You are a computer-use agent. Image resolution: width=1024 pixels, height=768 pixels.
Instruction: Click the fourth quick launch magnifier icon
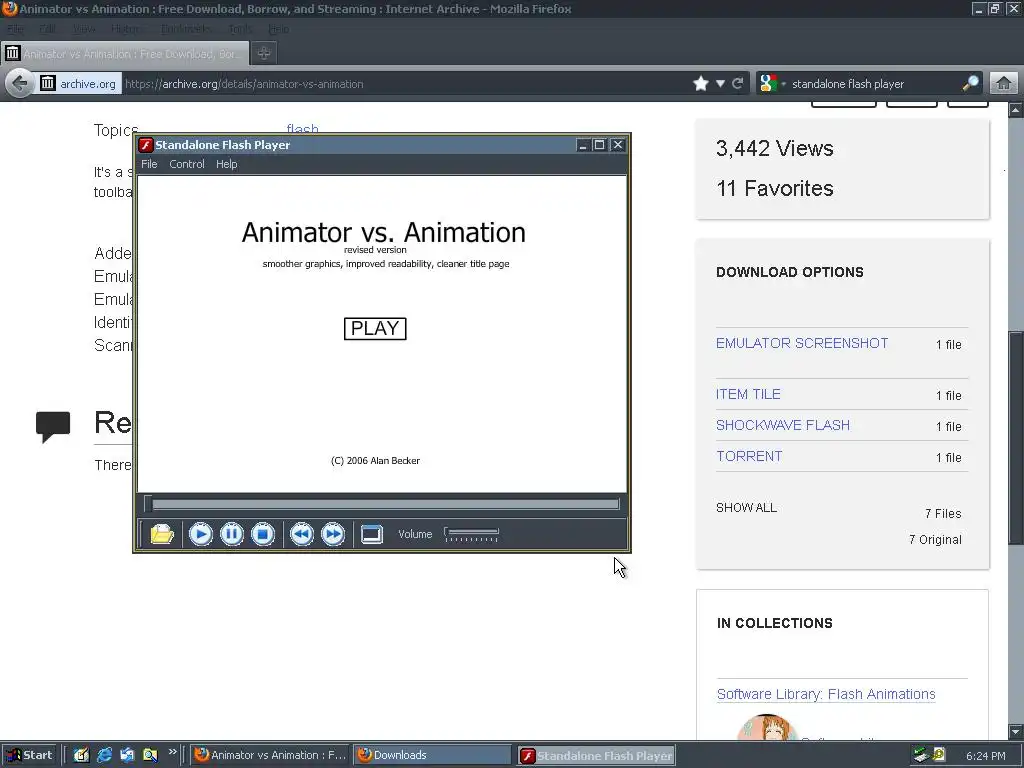pyautogui.click(x=150, y=755)
